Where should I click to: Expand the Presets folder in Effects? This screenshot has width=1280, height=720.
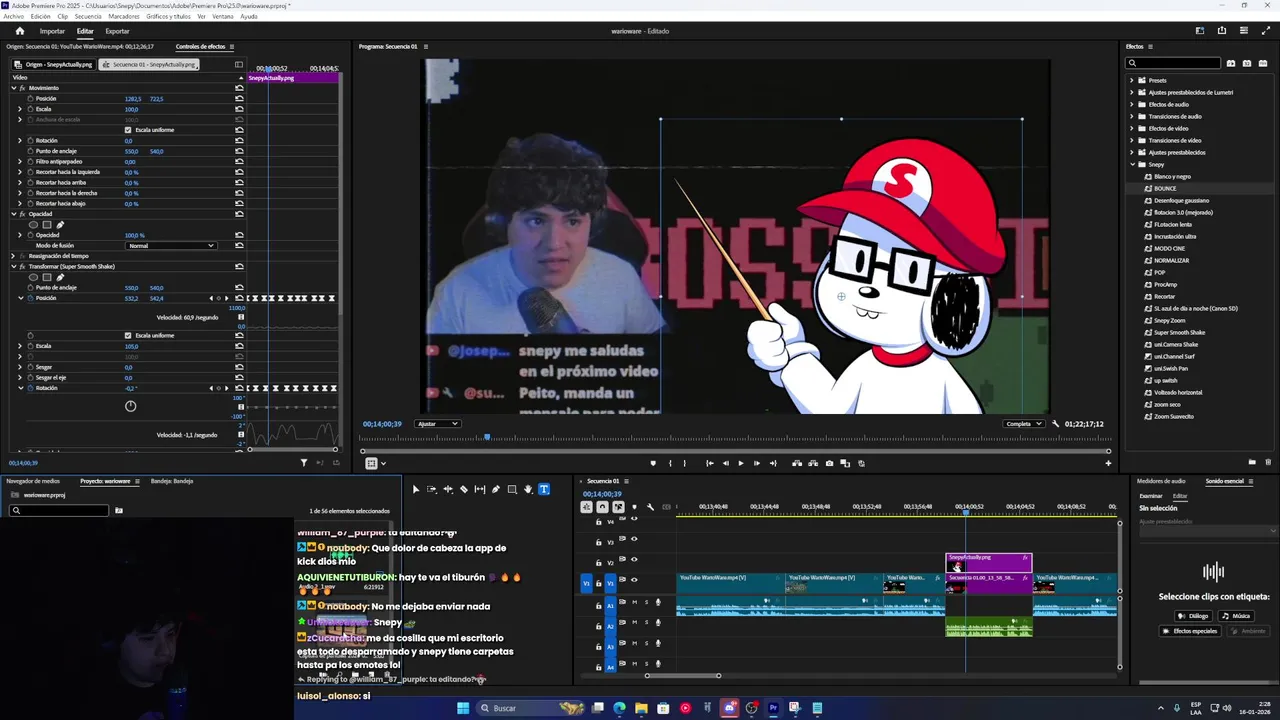point(1132,80)
